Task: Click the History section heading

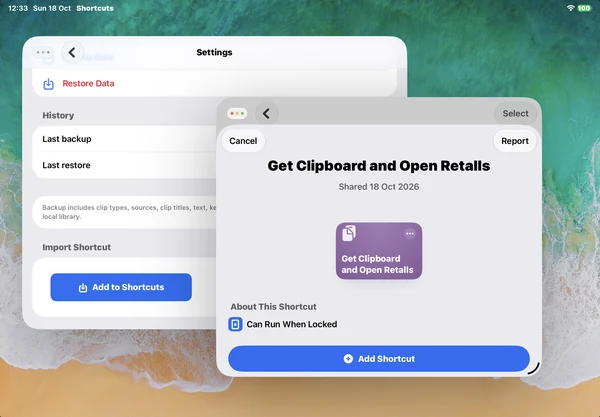Action: 58,116
